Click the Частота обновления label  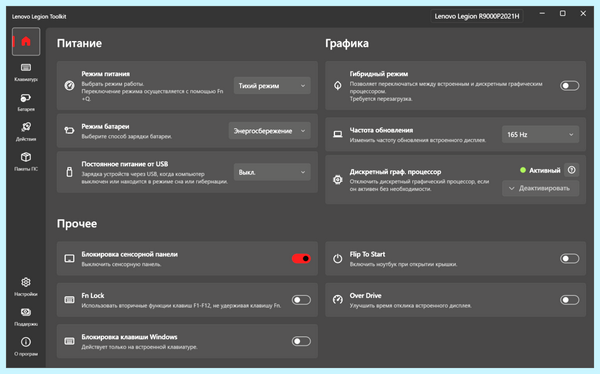coord(381,130)
